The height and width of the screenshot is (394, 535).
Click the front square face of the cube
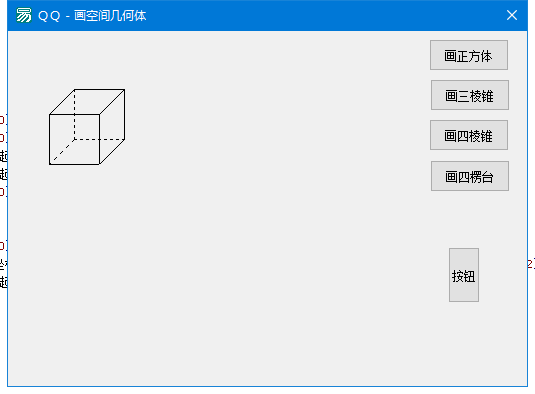tap(61, 152)
